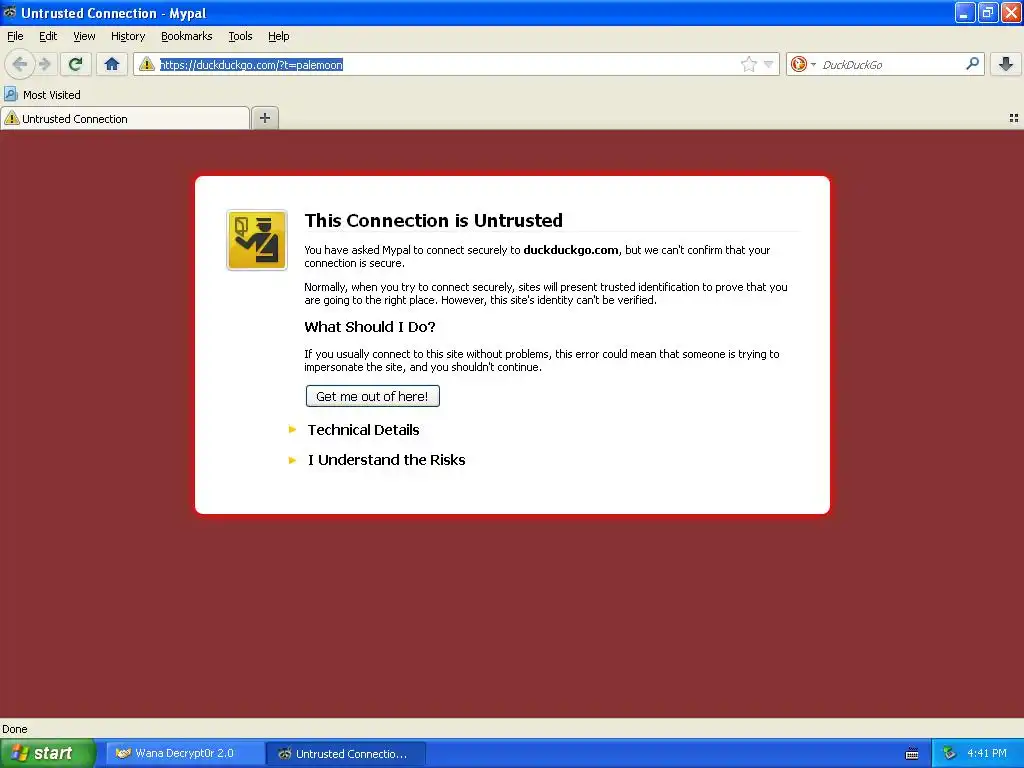Viewport: 1024px width, 768px height.
Task: Open the address bar history dropdown arrow
Action: coord(769,64)
